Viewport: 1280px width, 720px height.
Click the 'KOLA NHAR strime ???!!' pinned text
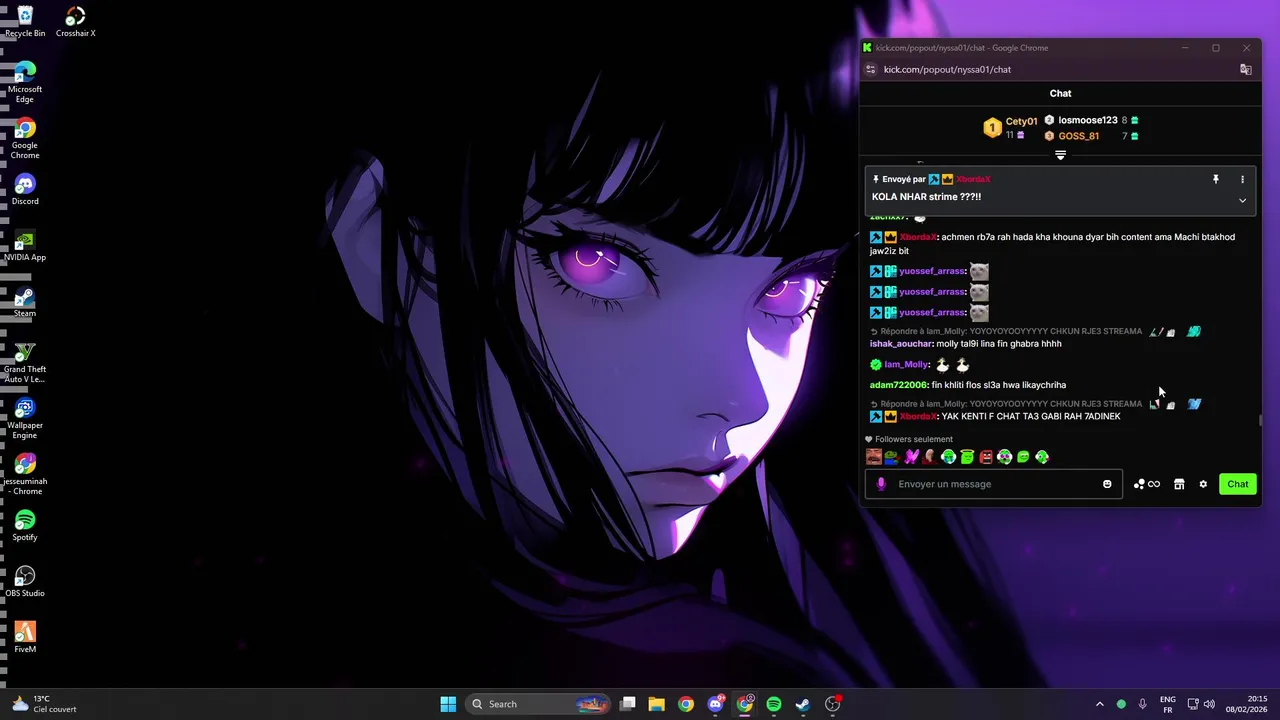coord(926,197)
